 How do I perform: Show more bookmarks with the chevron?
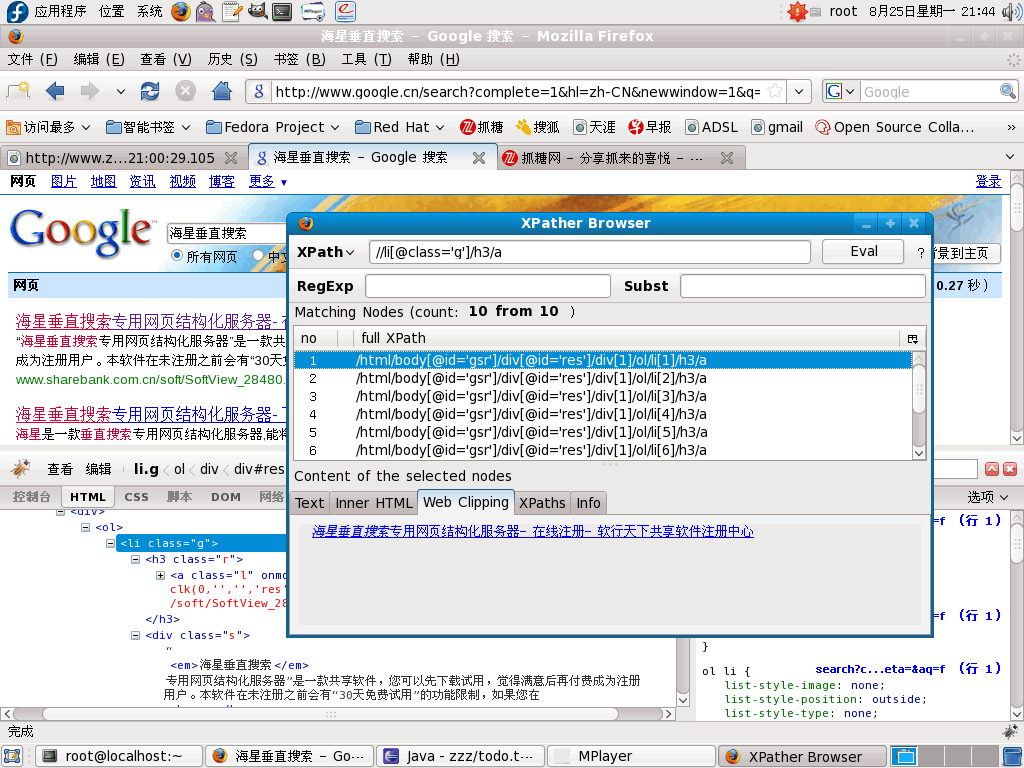coord(1012,127)
